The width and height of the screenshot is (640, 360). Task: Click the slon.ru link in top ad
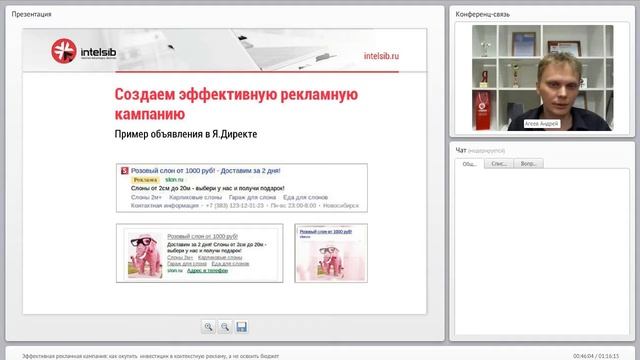pos(174,180)
